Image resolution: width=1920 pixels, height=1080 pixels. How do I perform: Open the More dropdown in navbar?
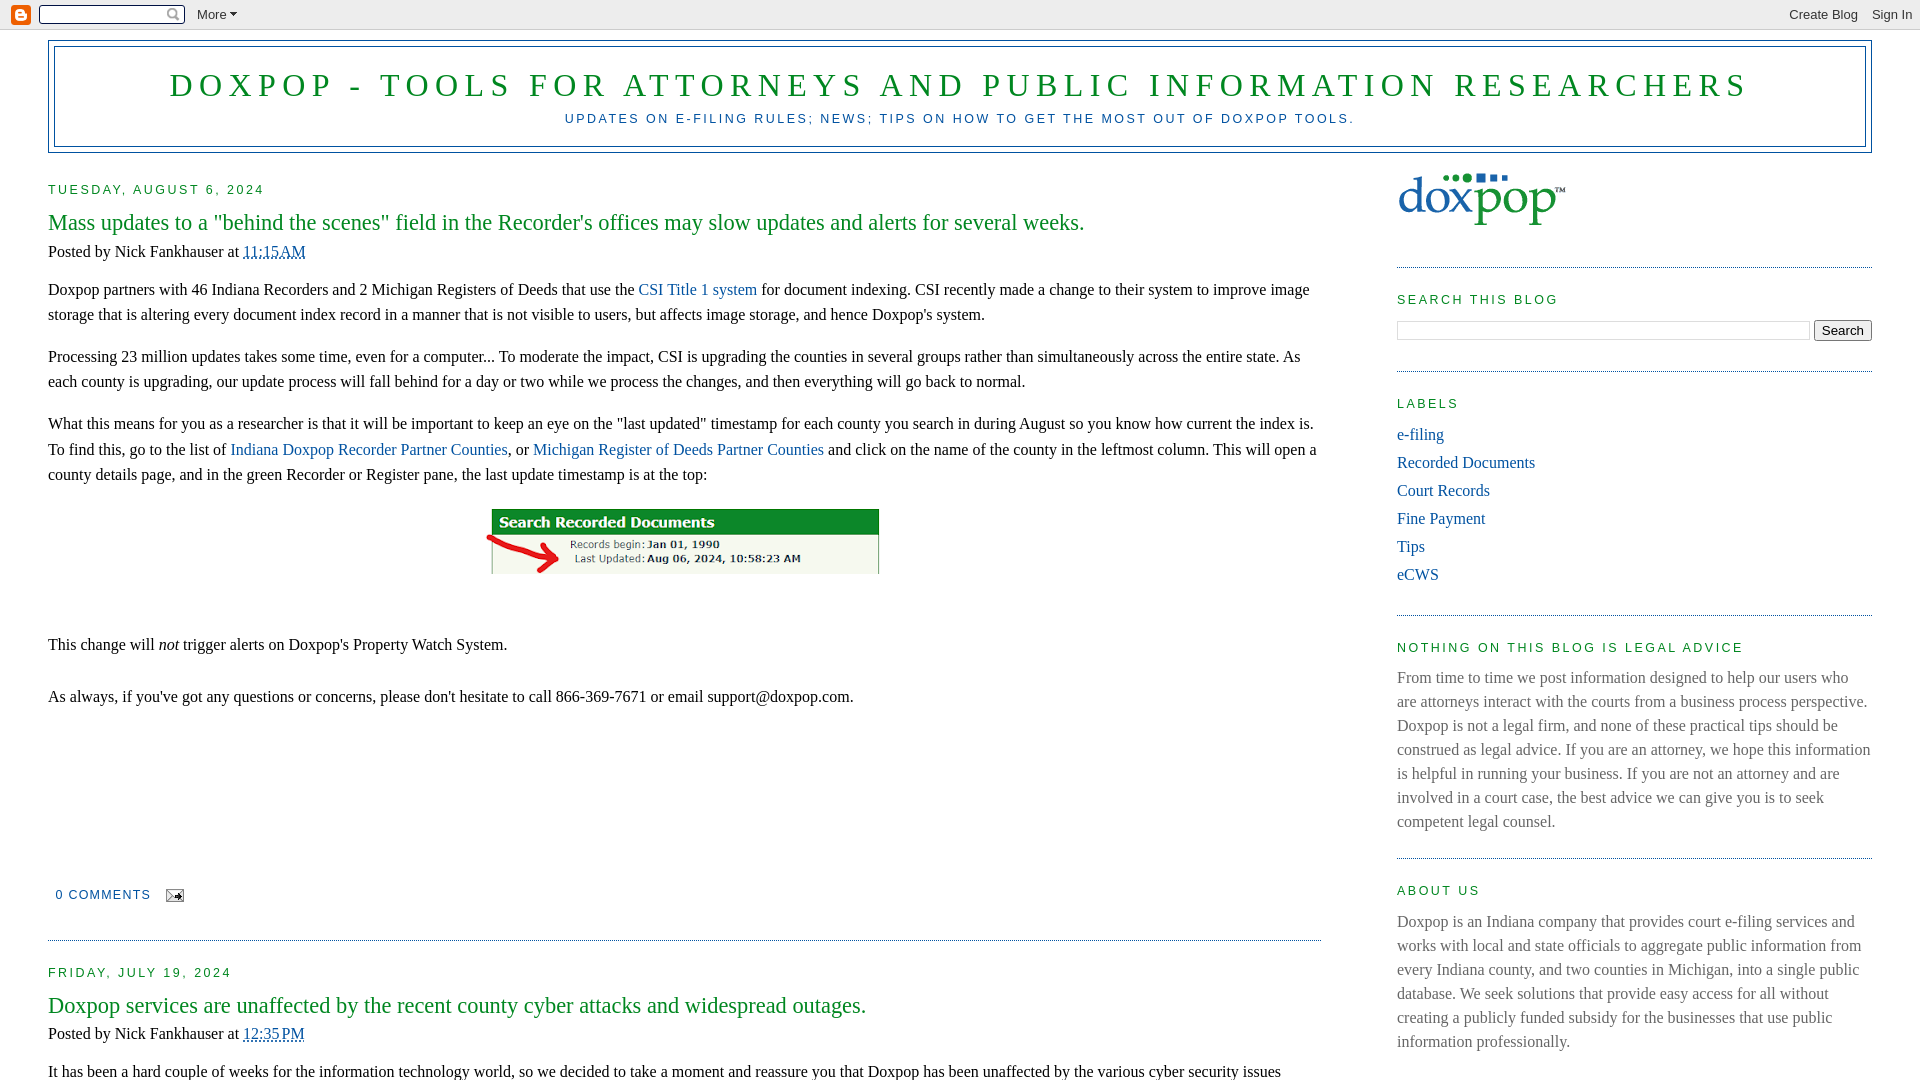[216, 14]
